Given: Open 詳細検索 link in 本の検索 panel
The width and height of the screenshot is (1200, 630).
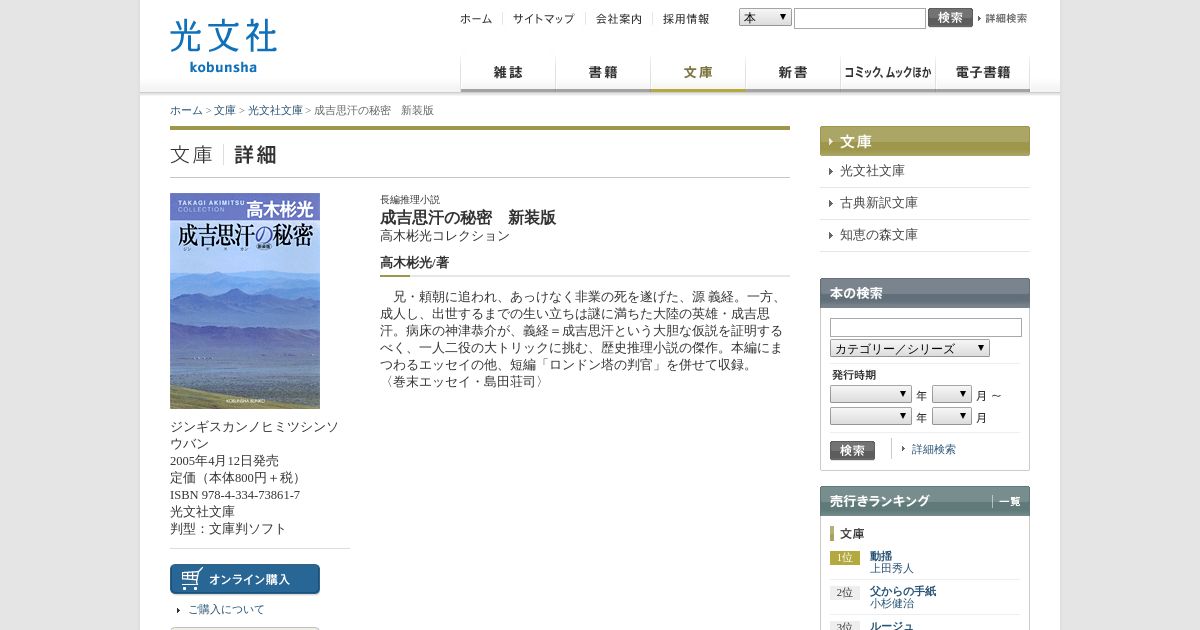Looking at the screenshot, I should [934, 450].
